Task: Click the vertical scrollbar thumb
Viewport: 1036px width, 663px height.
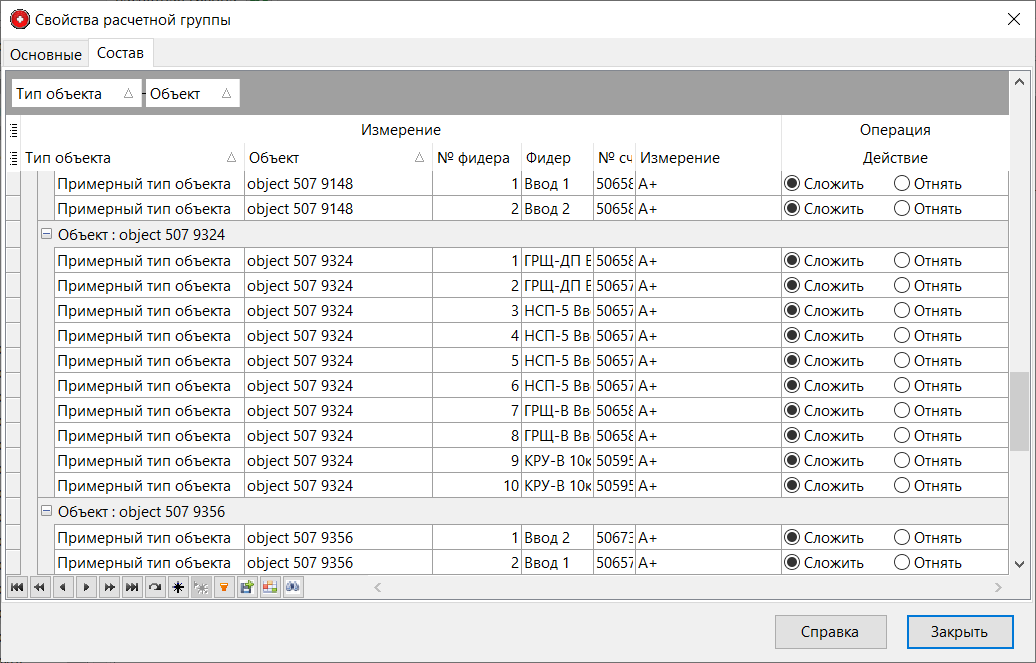Action: (1019, 410)
